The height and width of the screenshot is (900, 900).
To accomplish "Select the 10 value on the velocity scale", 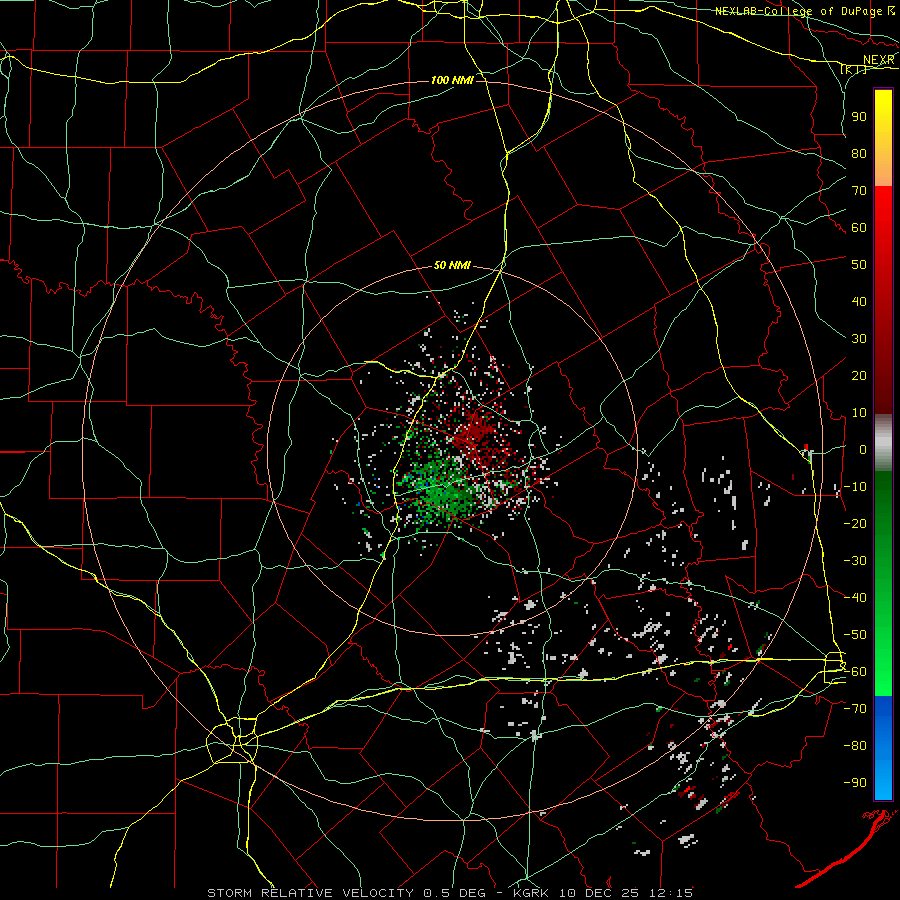I will (x=859, y=413).
